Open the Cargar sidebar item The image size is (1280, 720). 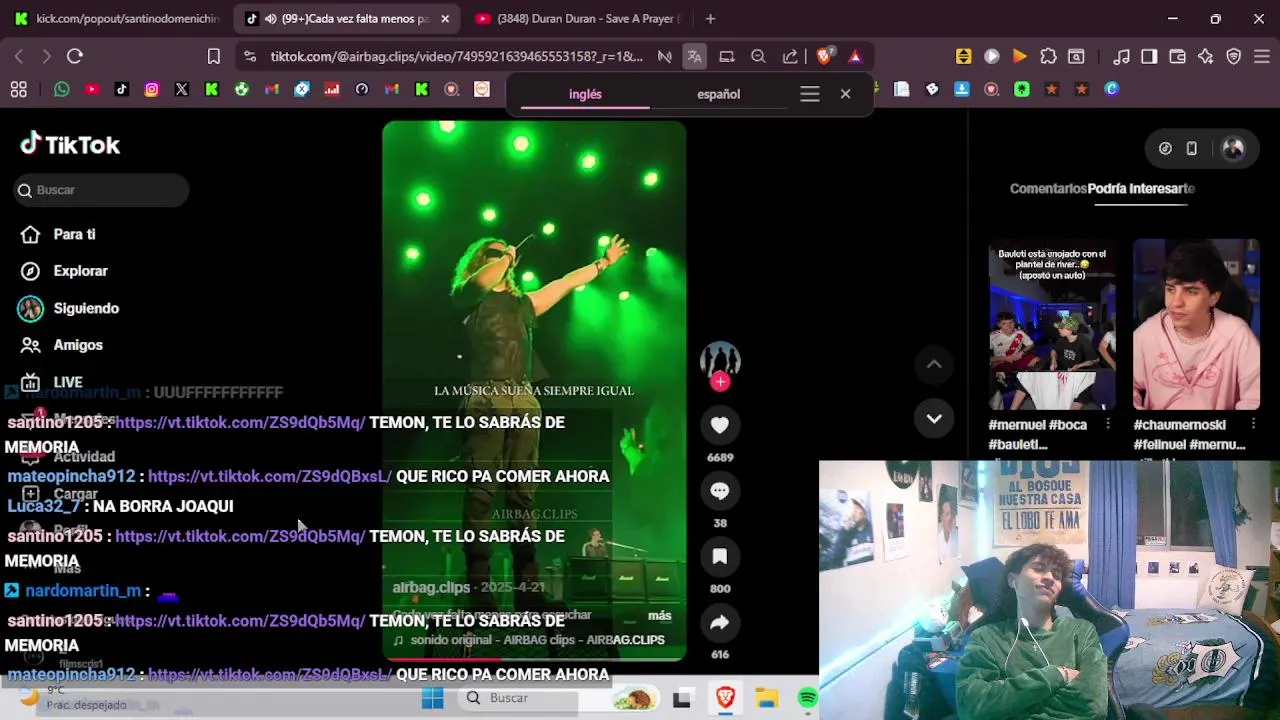point(60,494)
